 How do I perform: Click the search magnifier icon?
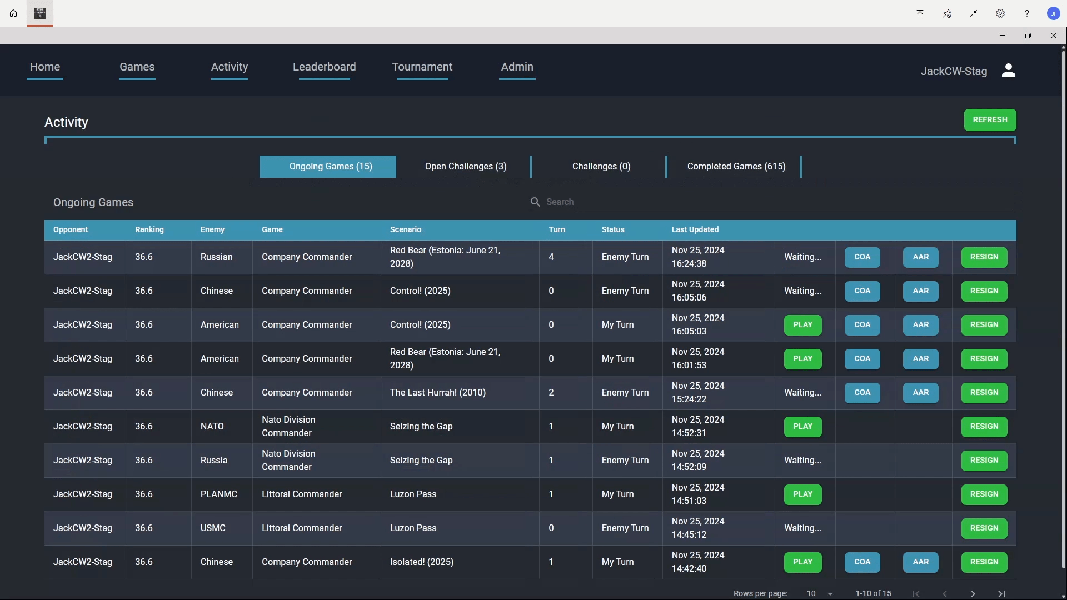[536, 202]
